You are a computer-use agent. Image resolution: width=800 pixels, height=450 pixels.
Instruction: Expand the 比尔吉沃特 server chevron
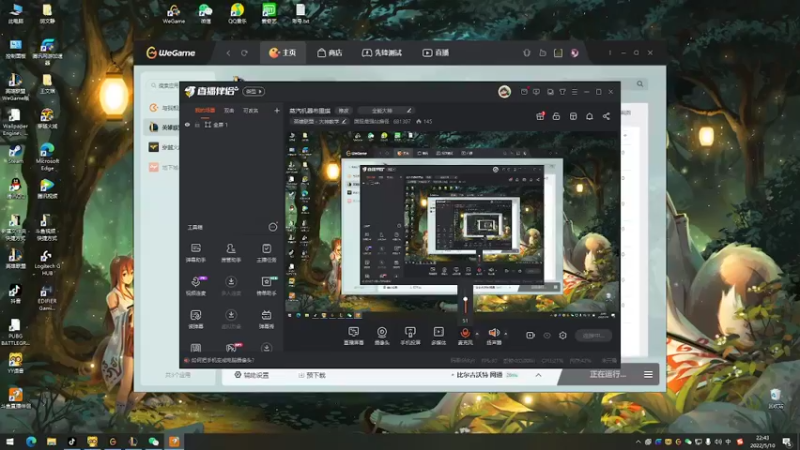538,375
